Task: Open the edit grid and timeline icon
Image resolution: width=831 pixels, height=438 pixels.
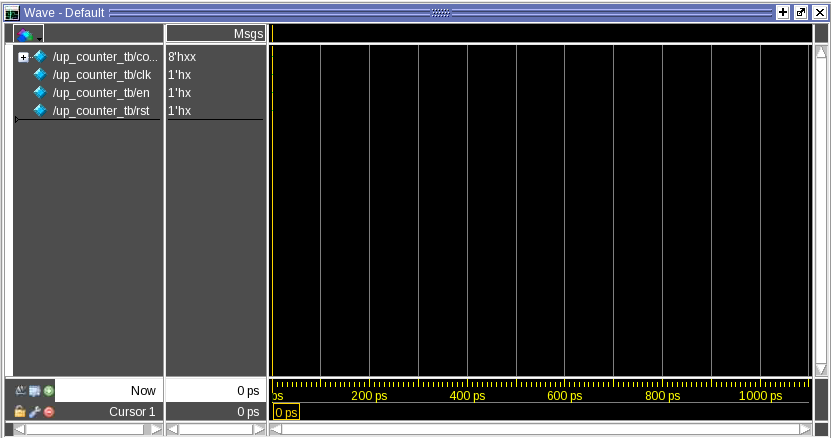Action: point(35,391)
